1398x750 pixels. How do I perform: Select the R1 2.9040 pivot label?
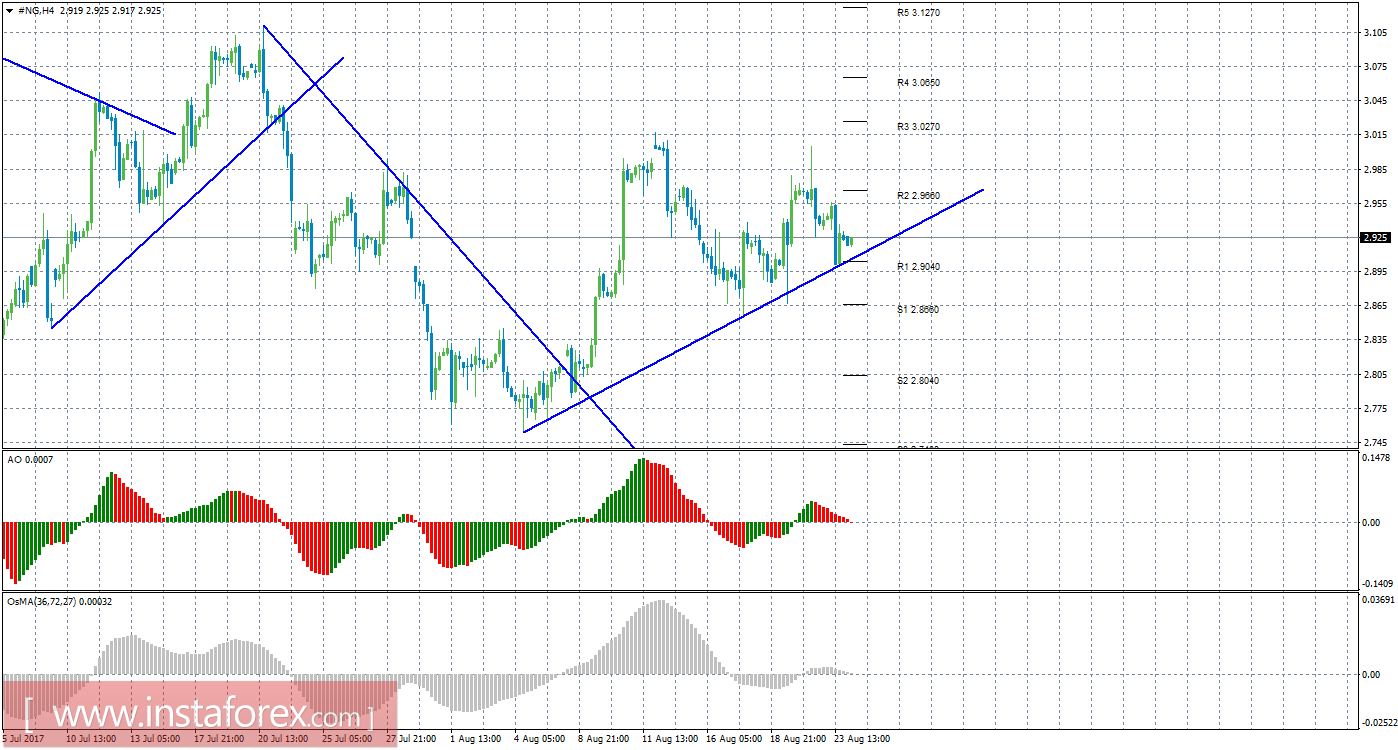(918, 267)
